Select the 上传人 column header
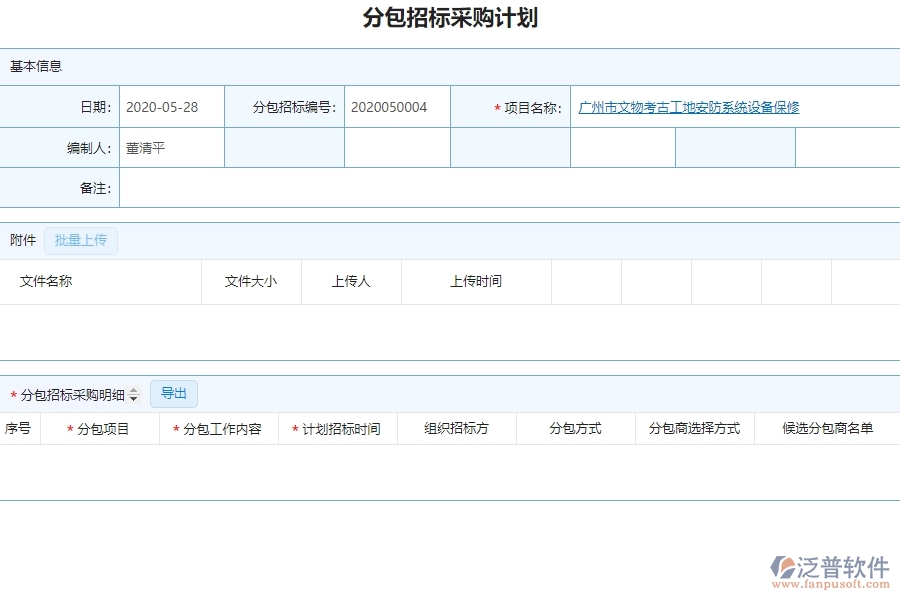This screenshot has width=900, height=600. 351,281
